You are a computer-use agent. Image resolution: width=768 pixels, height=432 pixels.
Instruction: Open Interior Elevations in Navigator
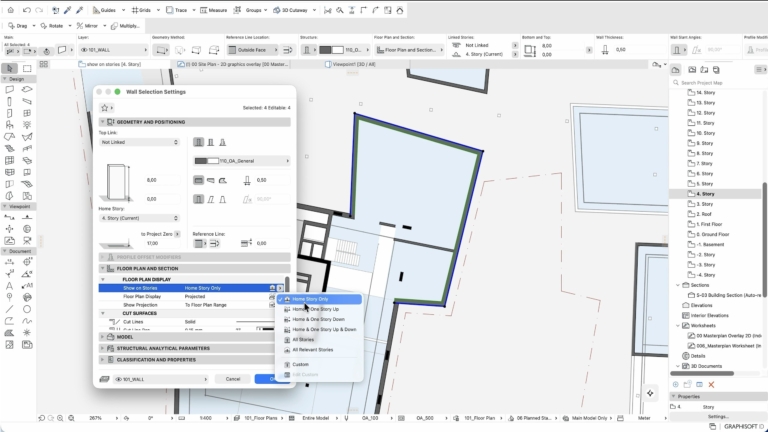pyautogui.click(x=709, y=315)
